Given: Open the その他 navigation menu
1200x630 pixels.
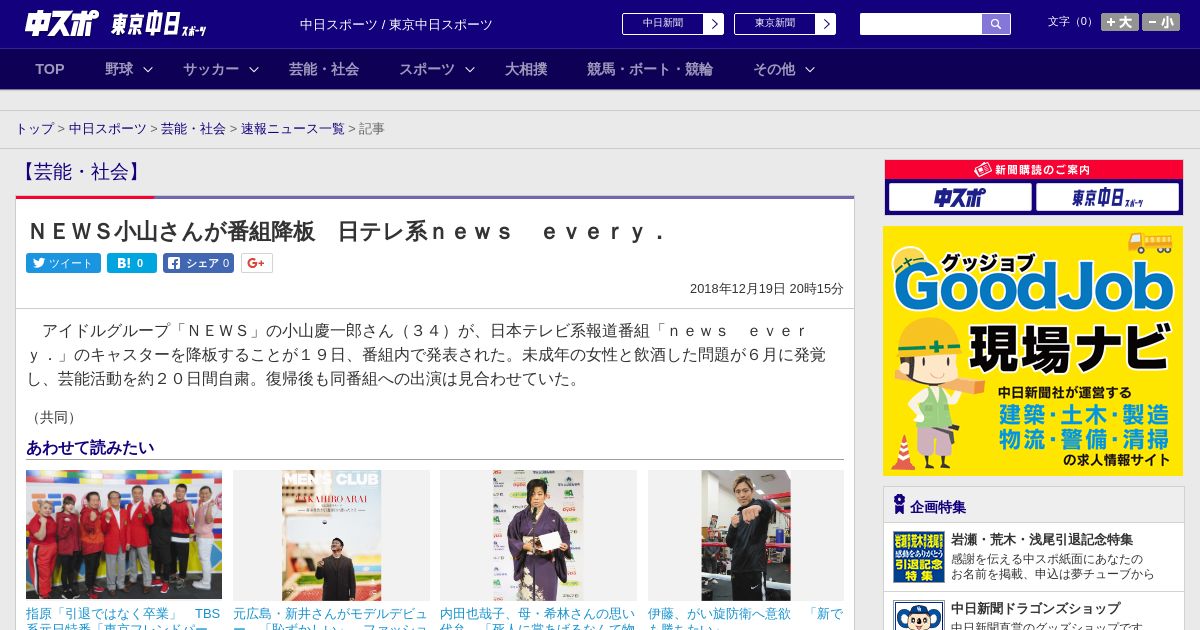Looking at the screenshot, I should [x=774, y=69].
